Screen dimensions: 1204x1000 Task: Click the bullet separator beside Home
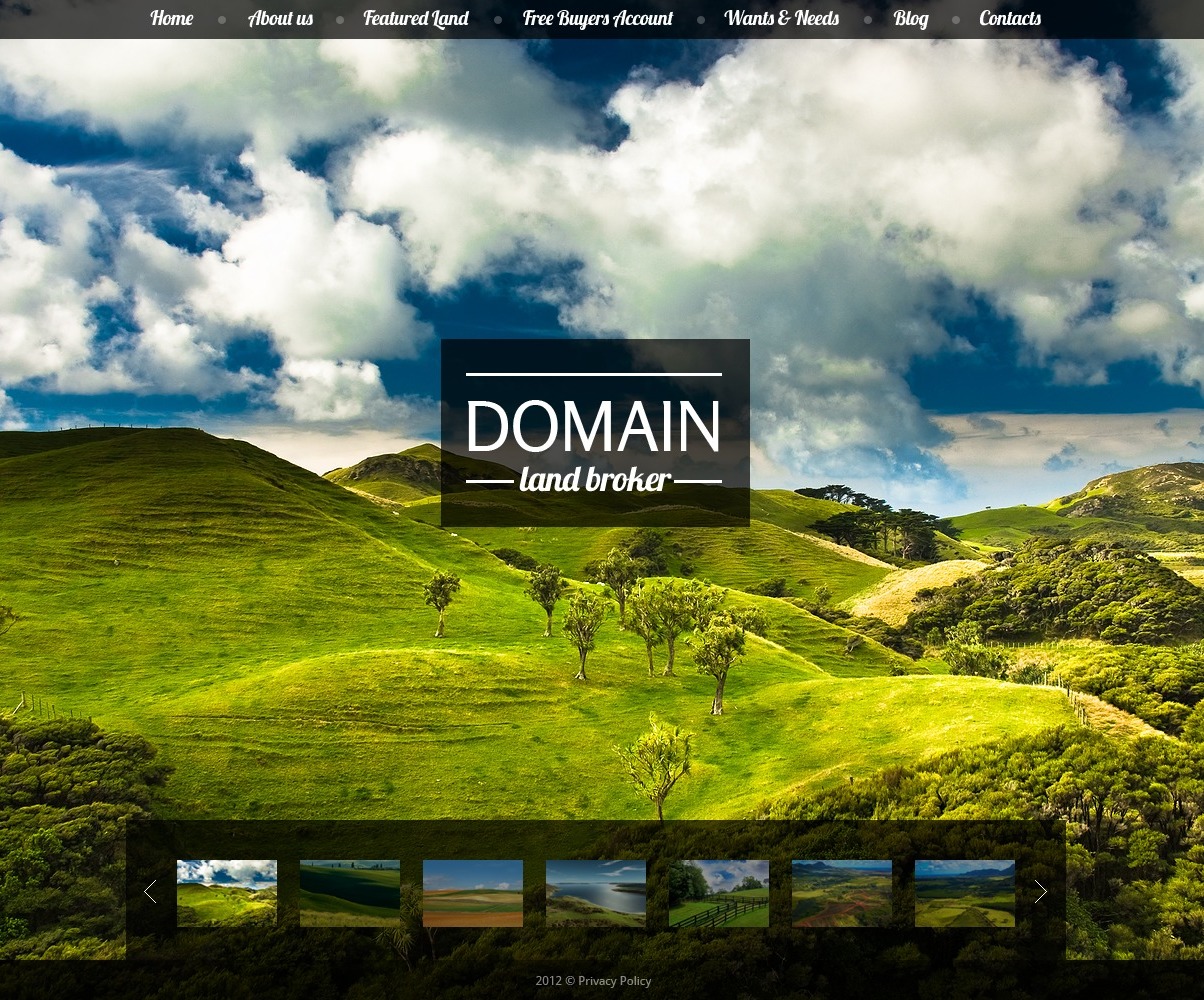pos(221,18)
